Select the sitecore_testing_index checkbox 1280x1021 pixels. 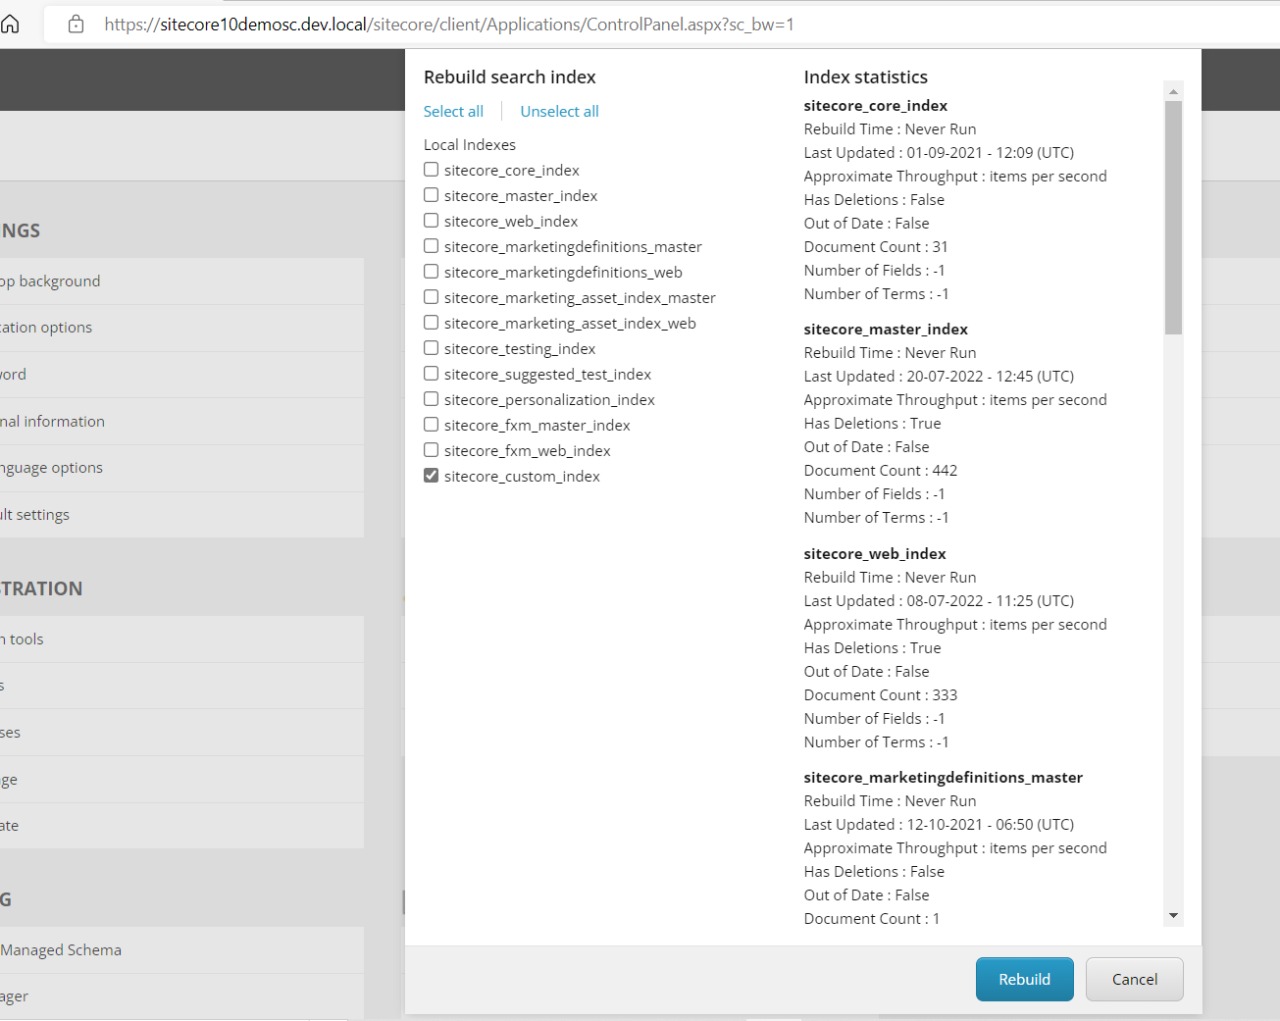pos(431,348)
